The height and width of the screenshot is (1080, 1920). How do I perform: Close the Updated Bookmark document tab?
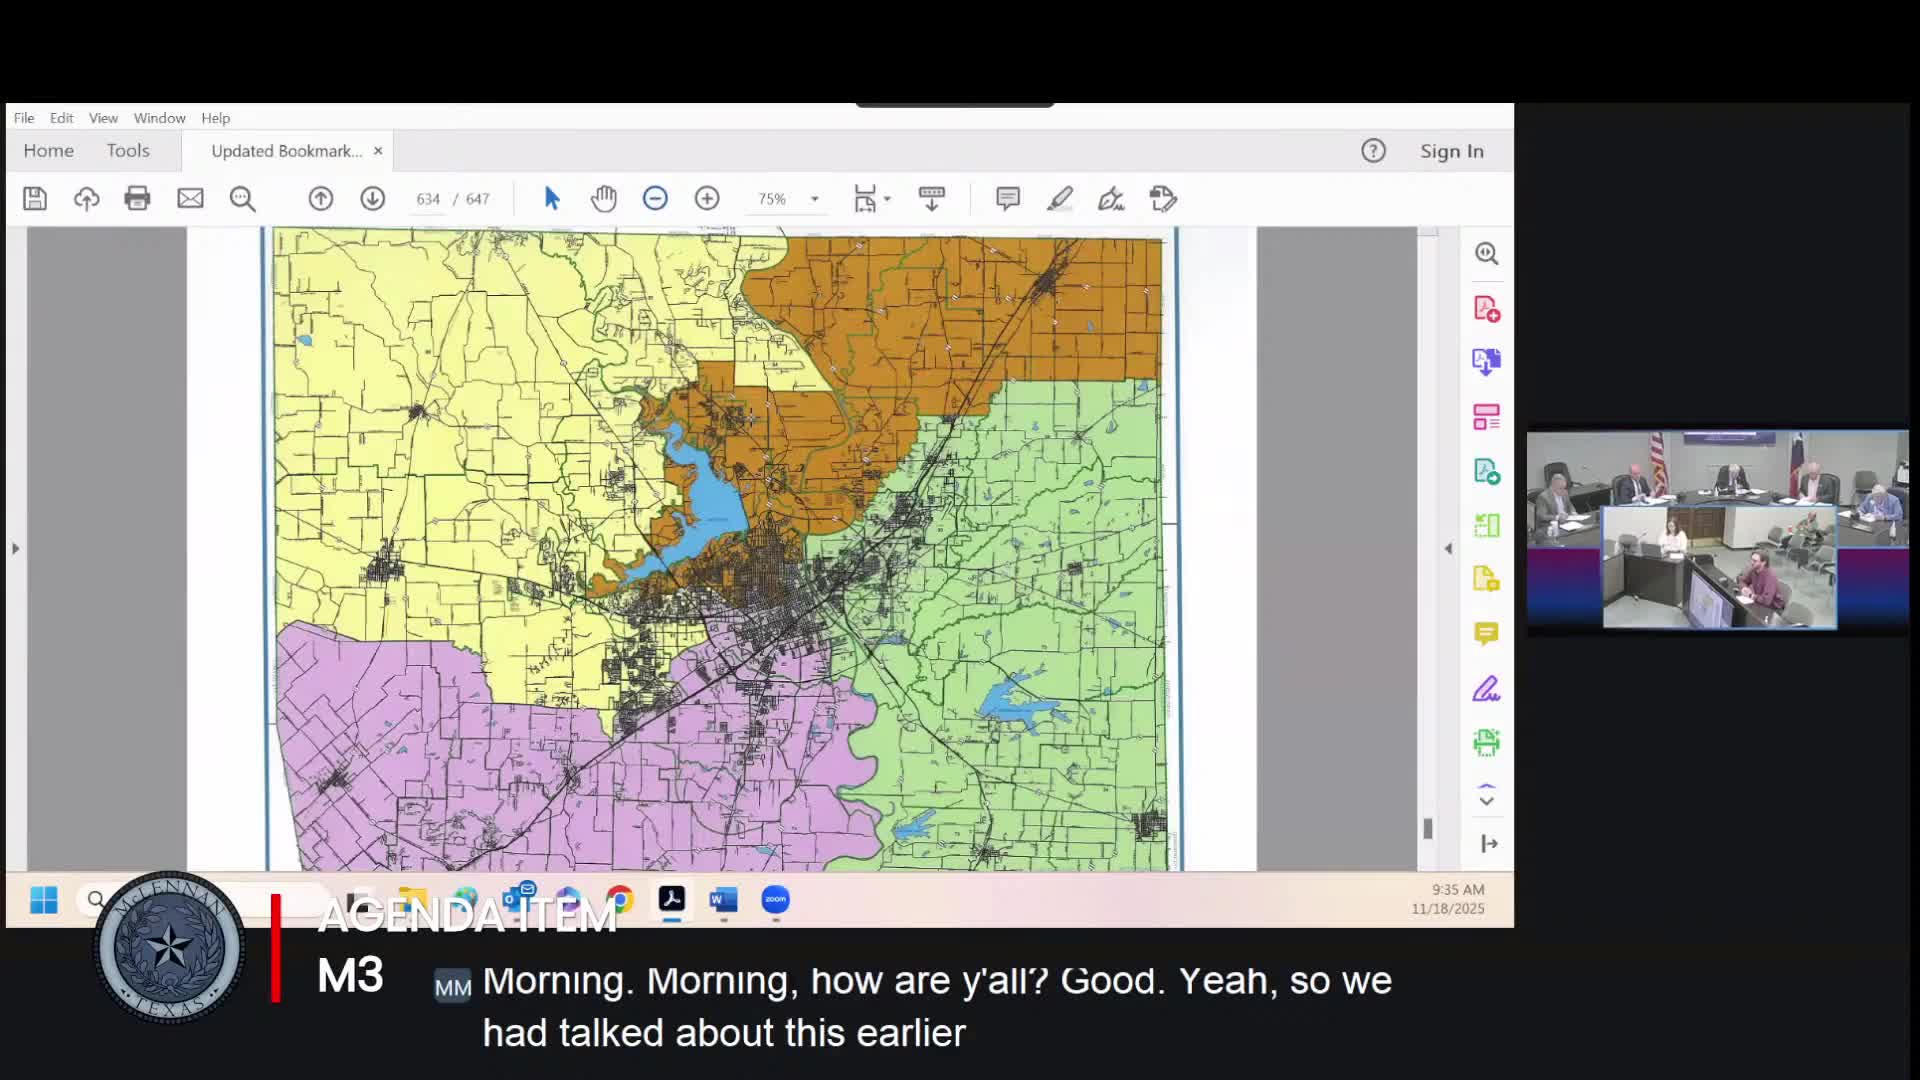point(378,151)
